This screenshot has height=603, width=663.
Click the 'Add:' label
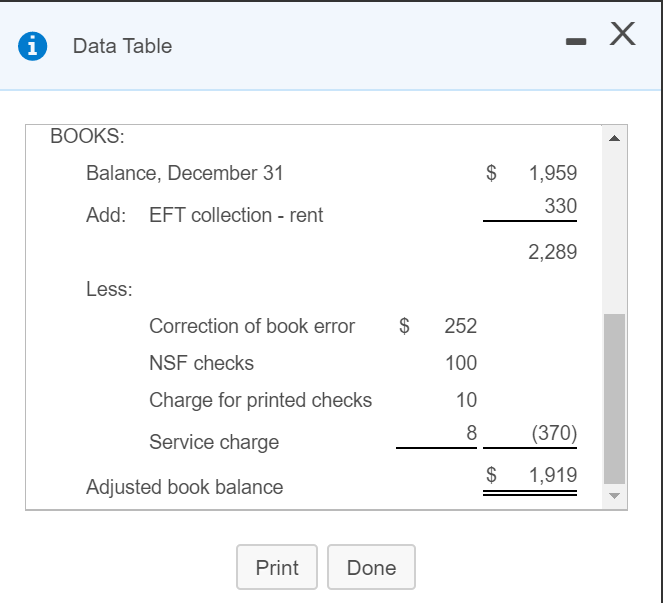[106, 215]
